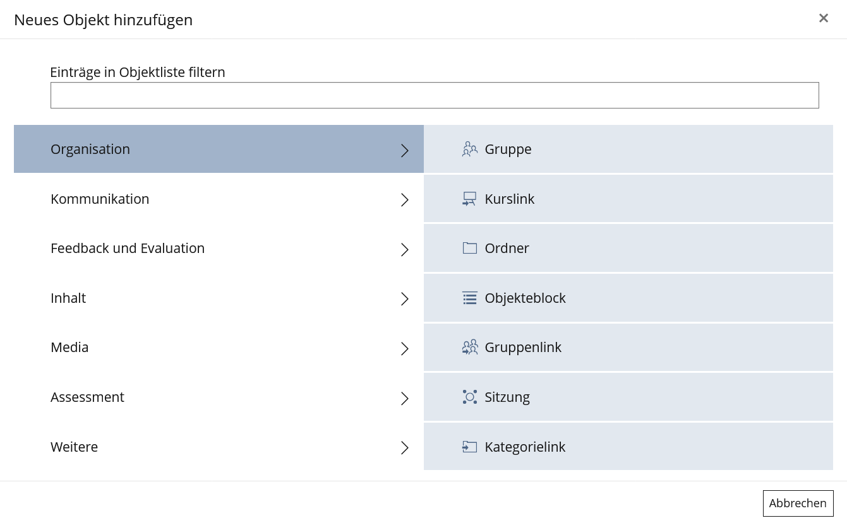Click the Sitzung session icon
Screen dimensions: 847x523
[469, 397]
